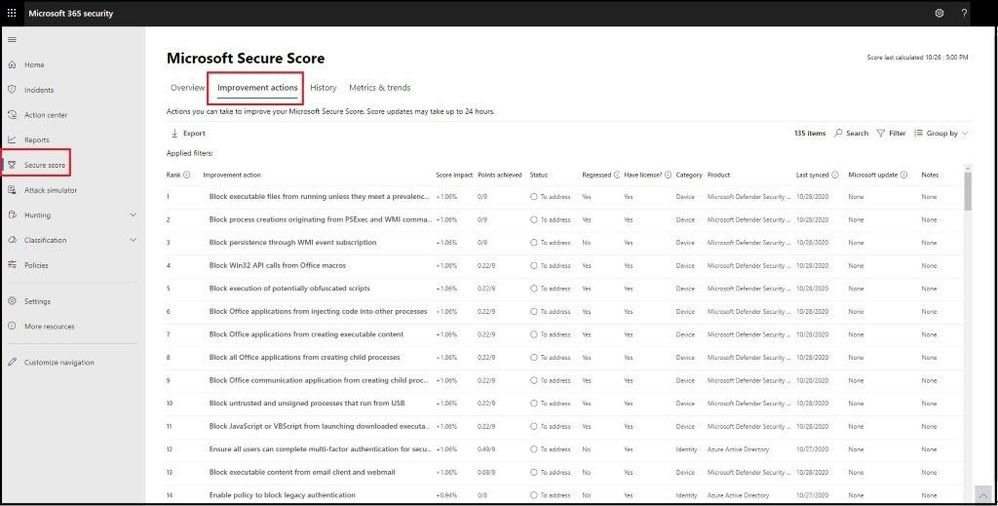Open 'Block Win32 API calls from Office macros'

278,265
